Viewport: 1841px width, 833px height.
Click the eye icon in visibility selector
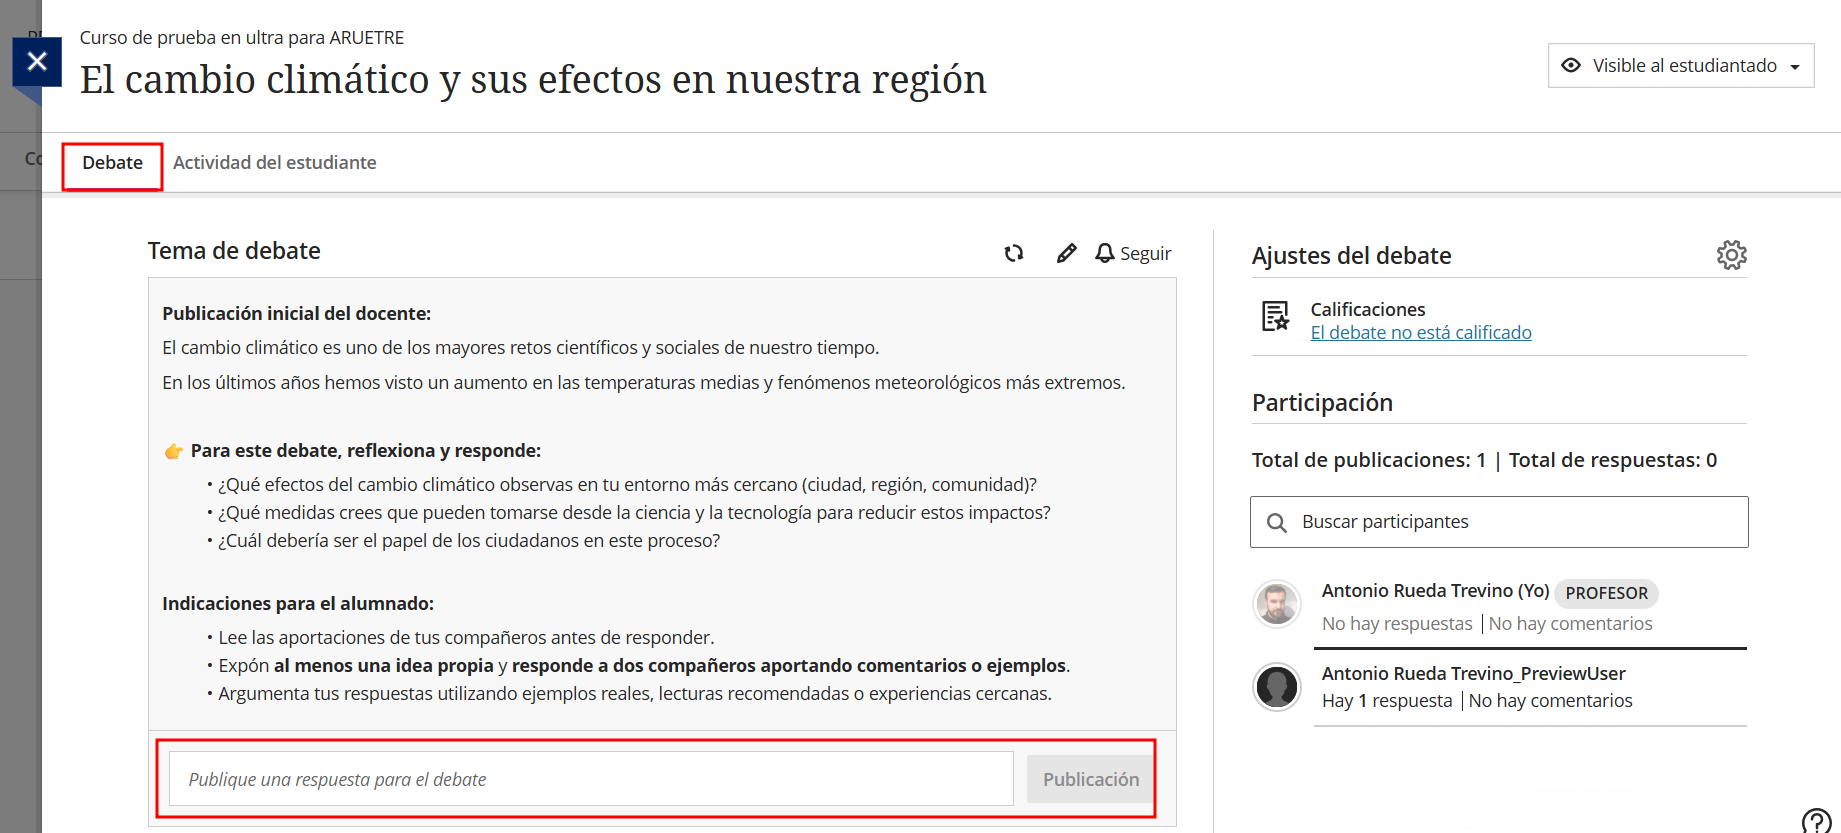(x=1571, y=65)
